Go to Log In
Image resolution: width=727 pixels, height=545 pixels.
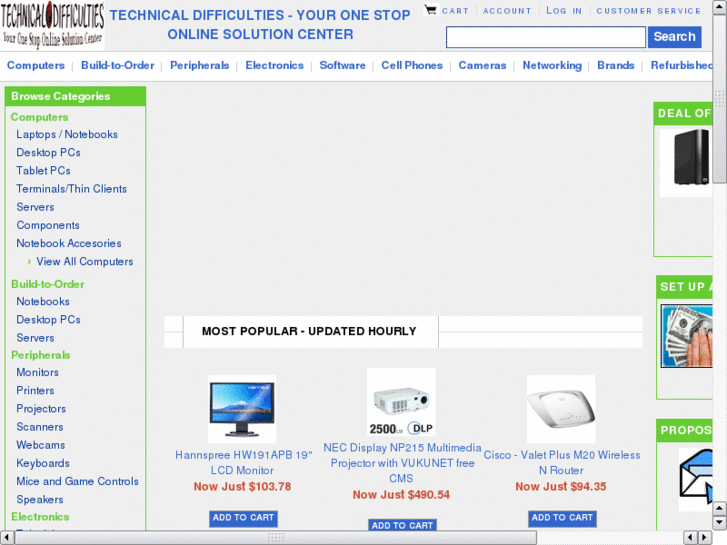[564, 11]
